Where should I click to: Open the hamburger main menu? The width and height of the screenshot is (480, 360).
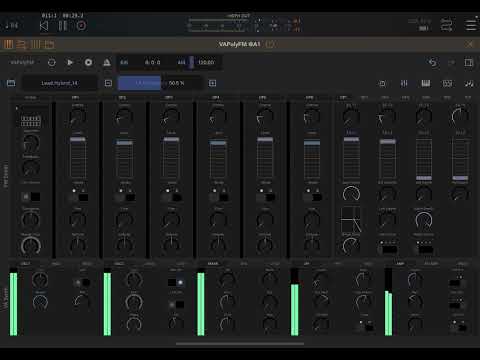471,25
